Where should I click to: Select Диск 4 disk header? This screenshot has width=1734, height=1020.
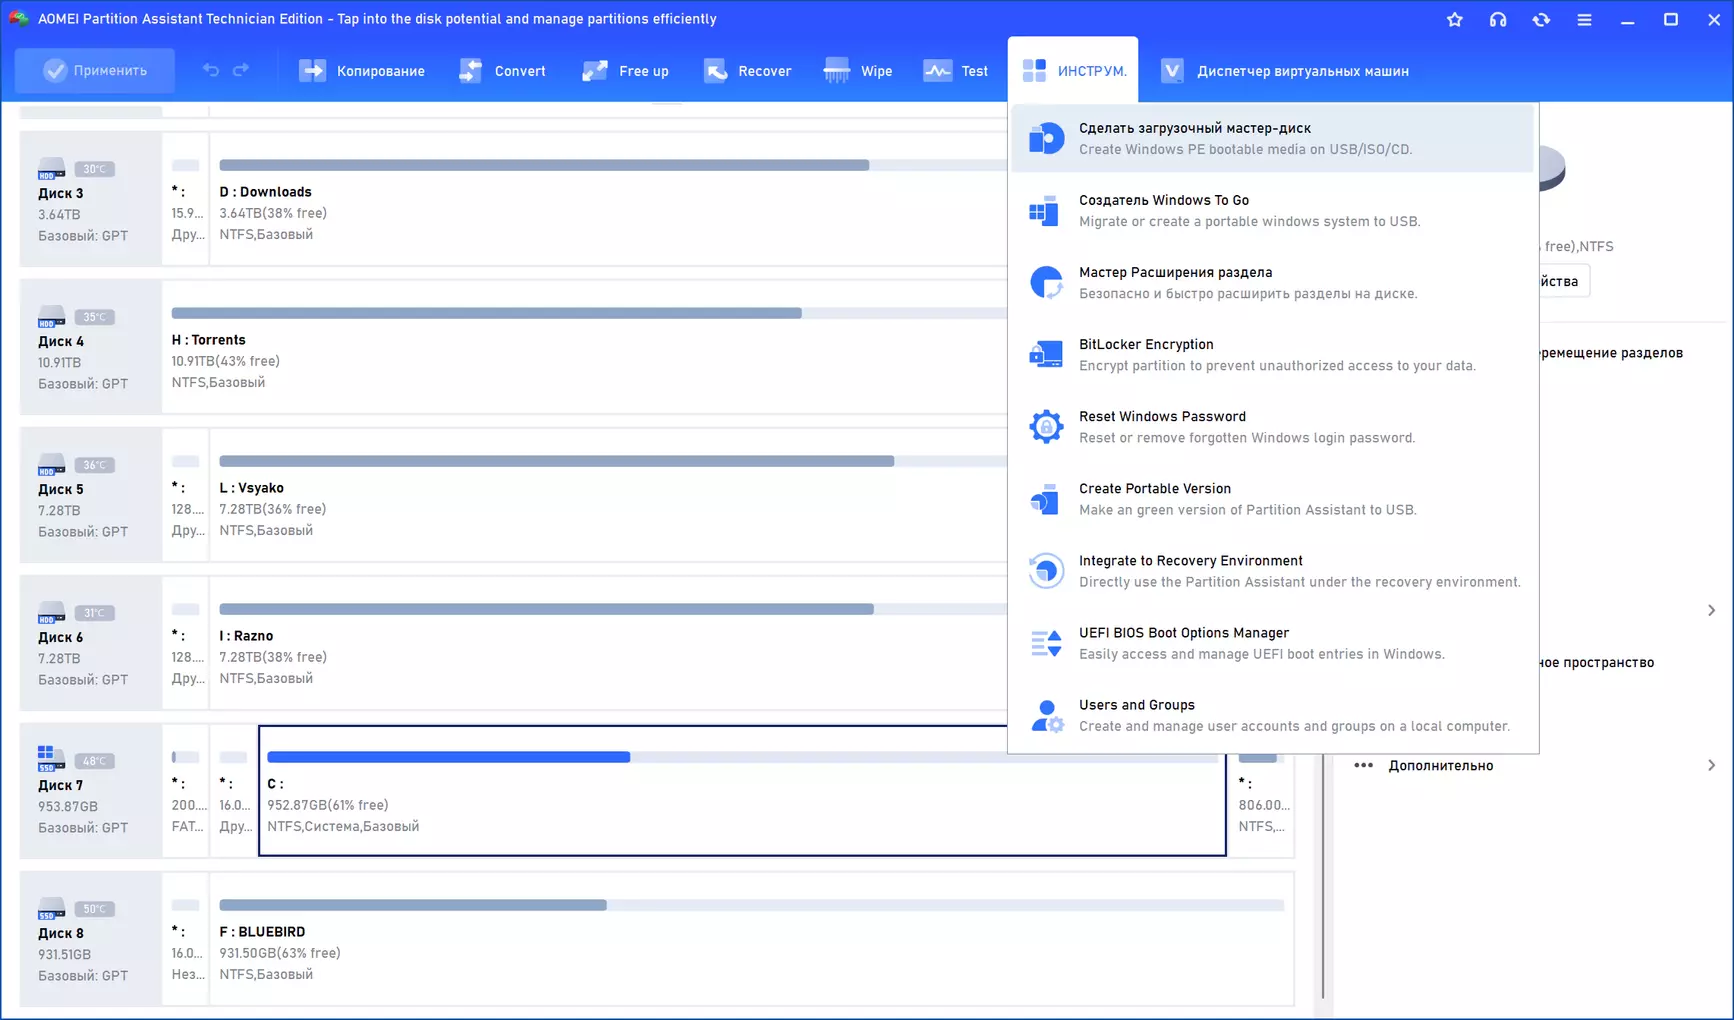point(90,346)
